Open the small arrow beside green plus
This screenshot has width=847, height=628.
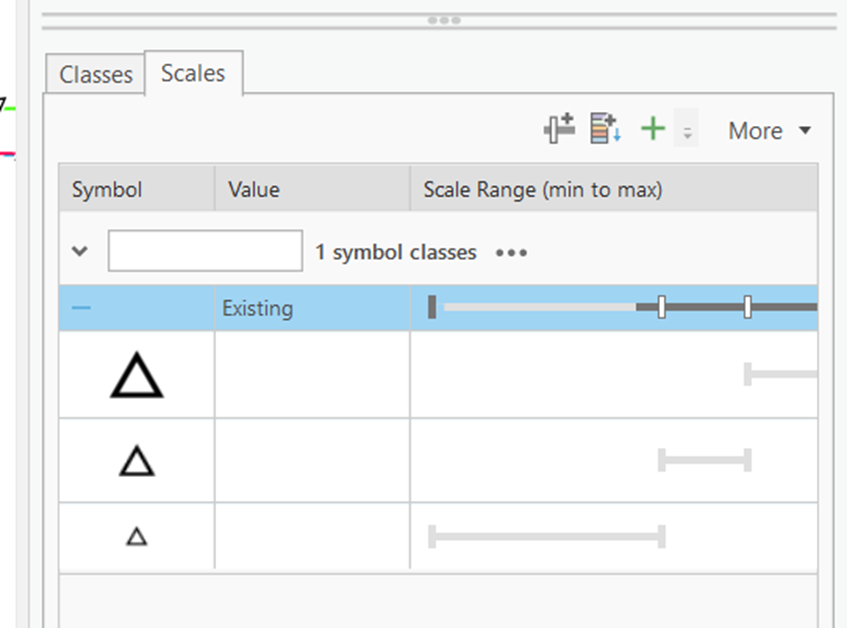(686, 131)
